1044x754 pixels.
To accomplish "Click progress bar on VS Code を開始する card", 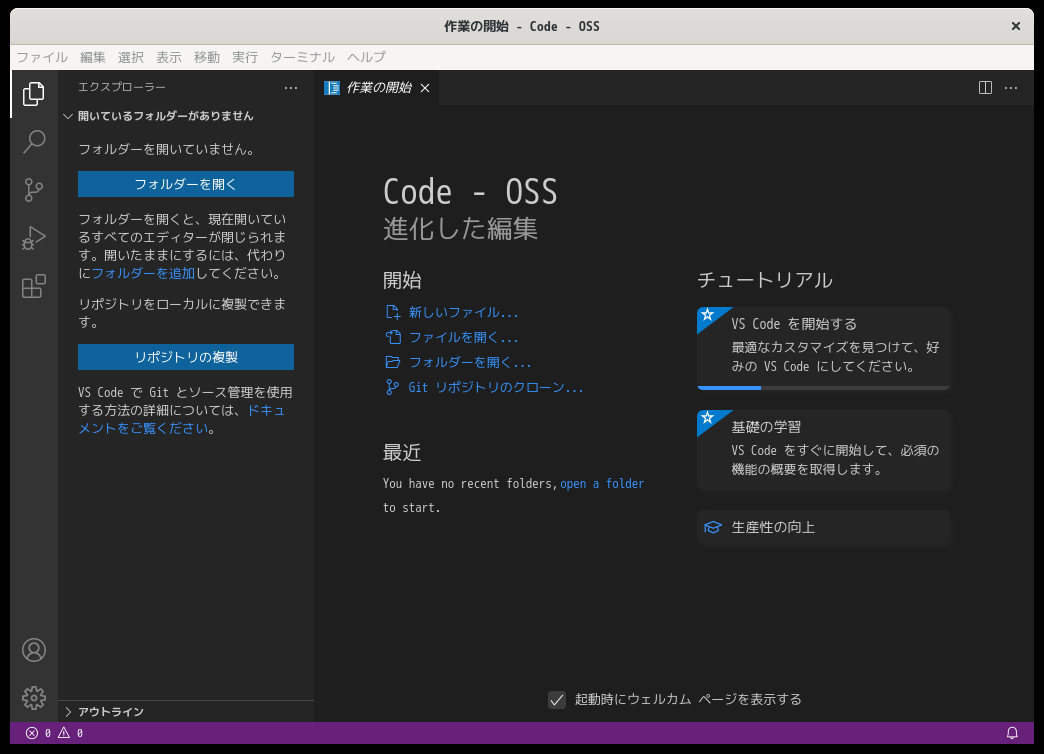I will (824, 388).
